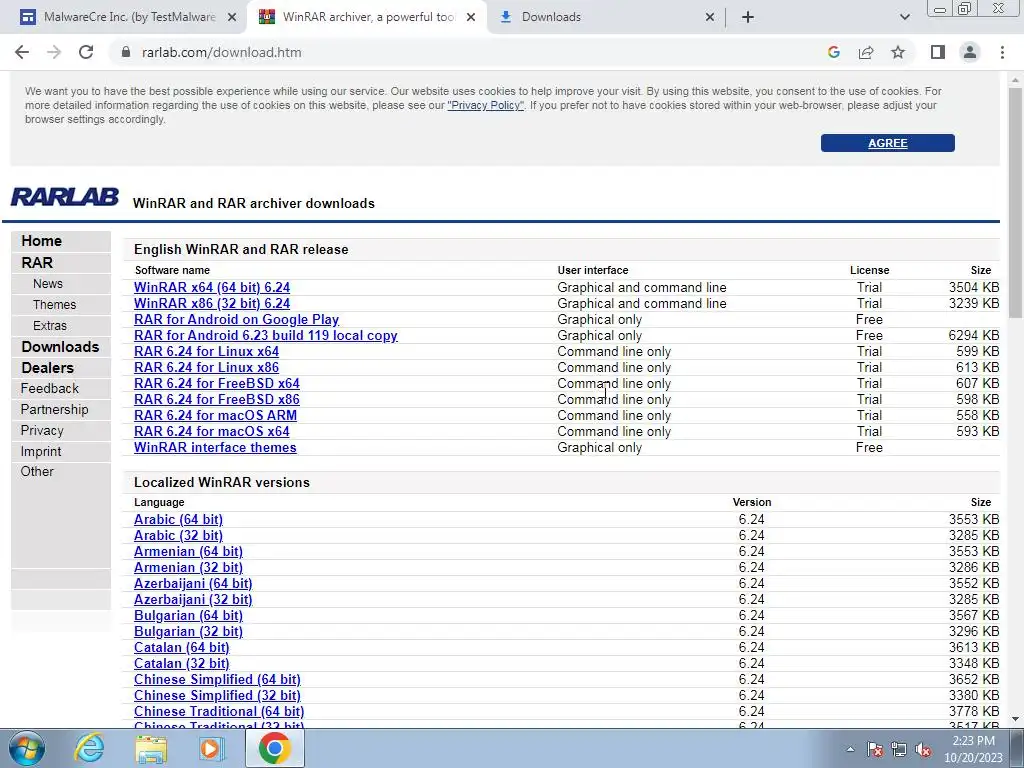
Task: Click the RARLAB logo
Action: [65, 197]
